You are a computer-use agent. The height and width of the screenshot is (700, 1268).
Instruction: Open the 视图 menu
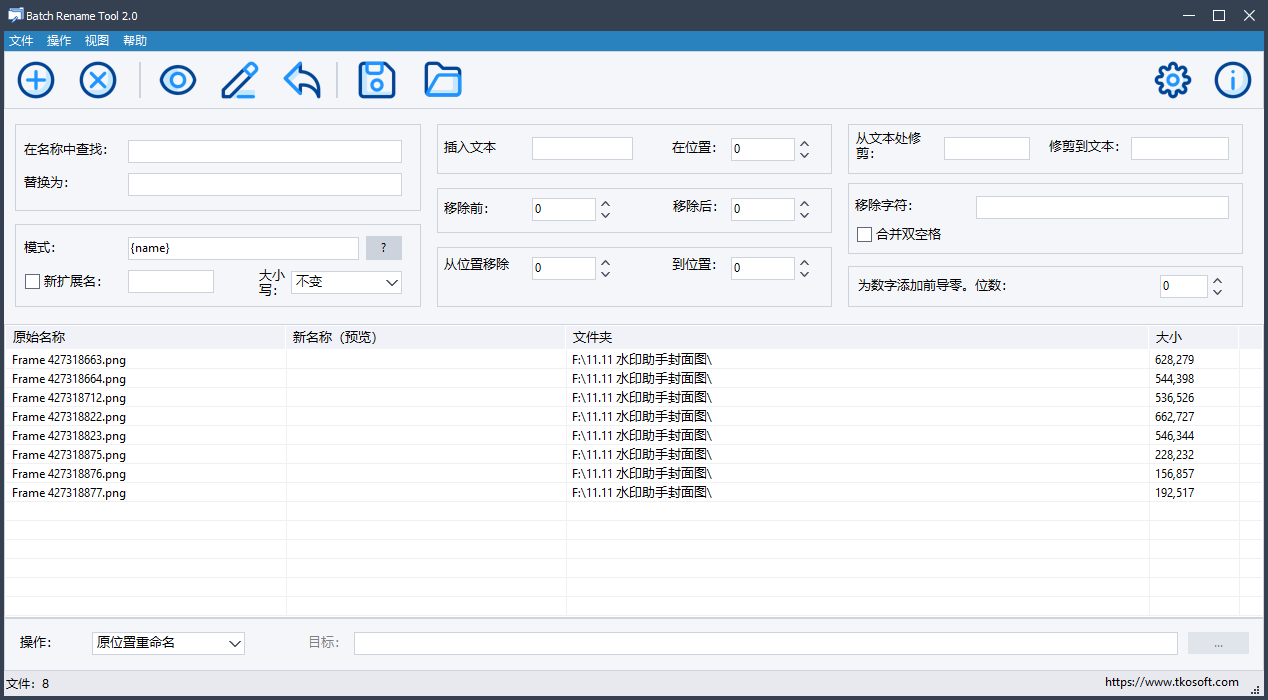pos(97,41)
